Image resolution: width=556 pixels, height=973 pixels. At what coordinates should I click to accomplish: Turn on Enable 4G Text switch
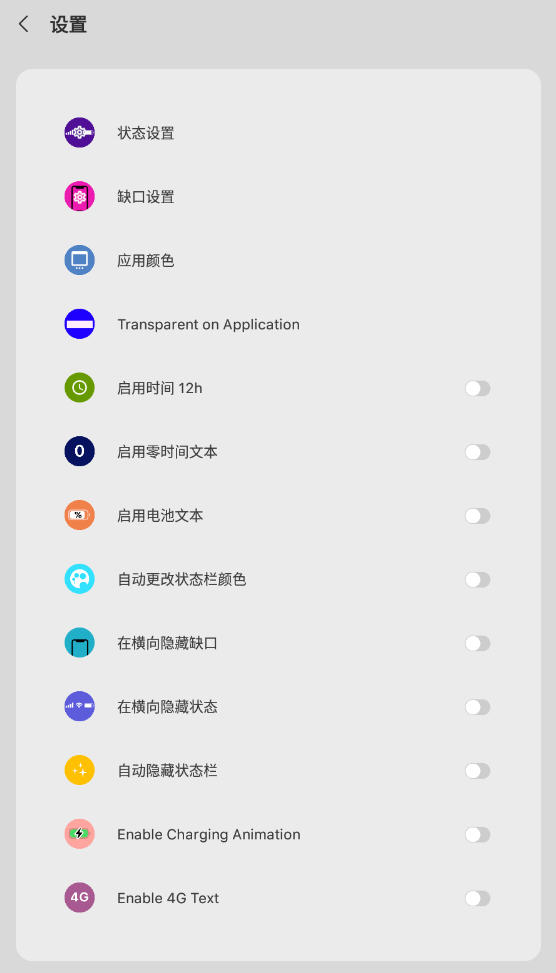tap(478, 899)
